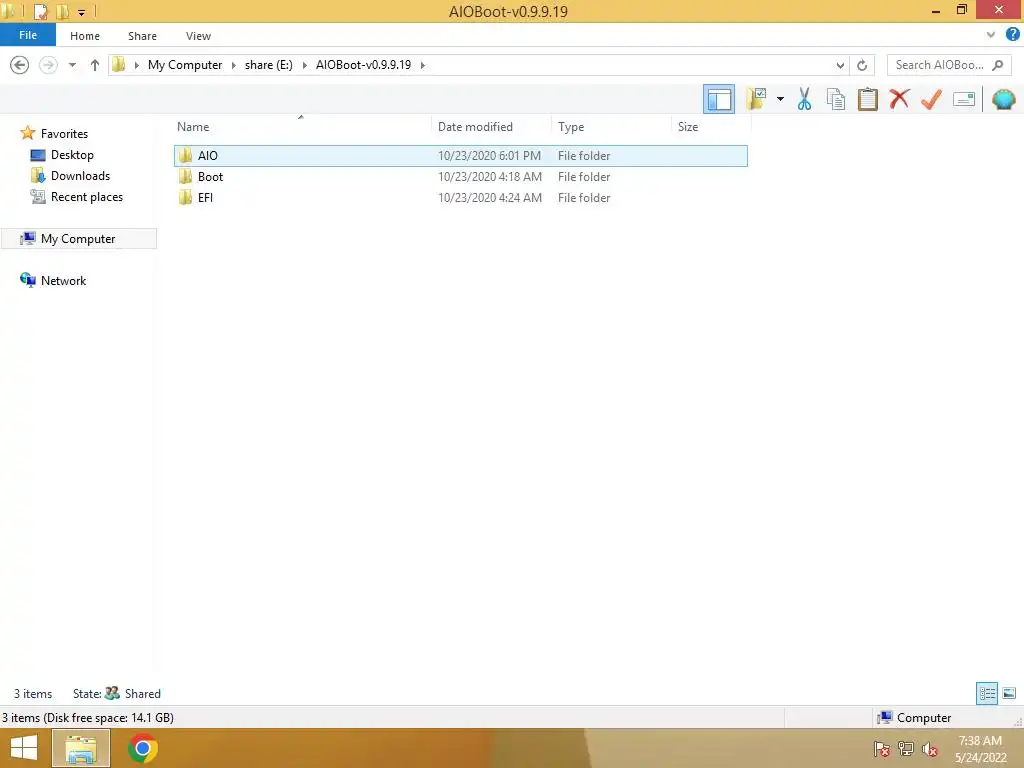1024x768 pixels.
Task: Click the red X Delete icon
Action: [x=899, y=99]
